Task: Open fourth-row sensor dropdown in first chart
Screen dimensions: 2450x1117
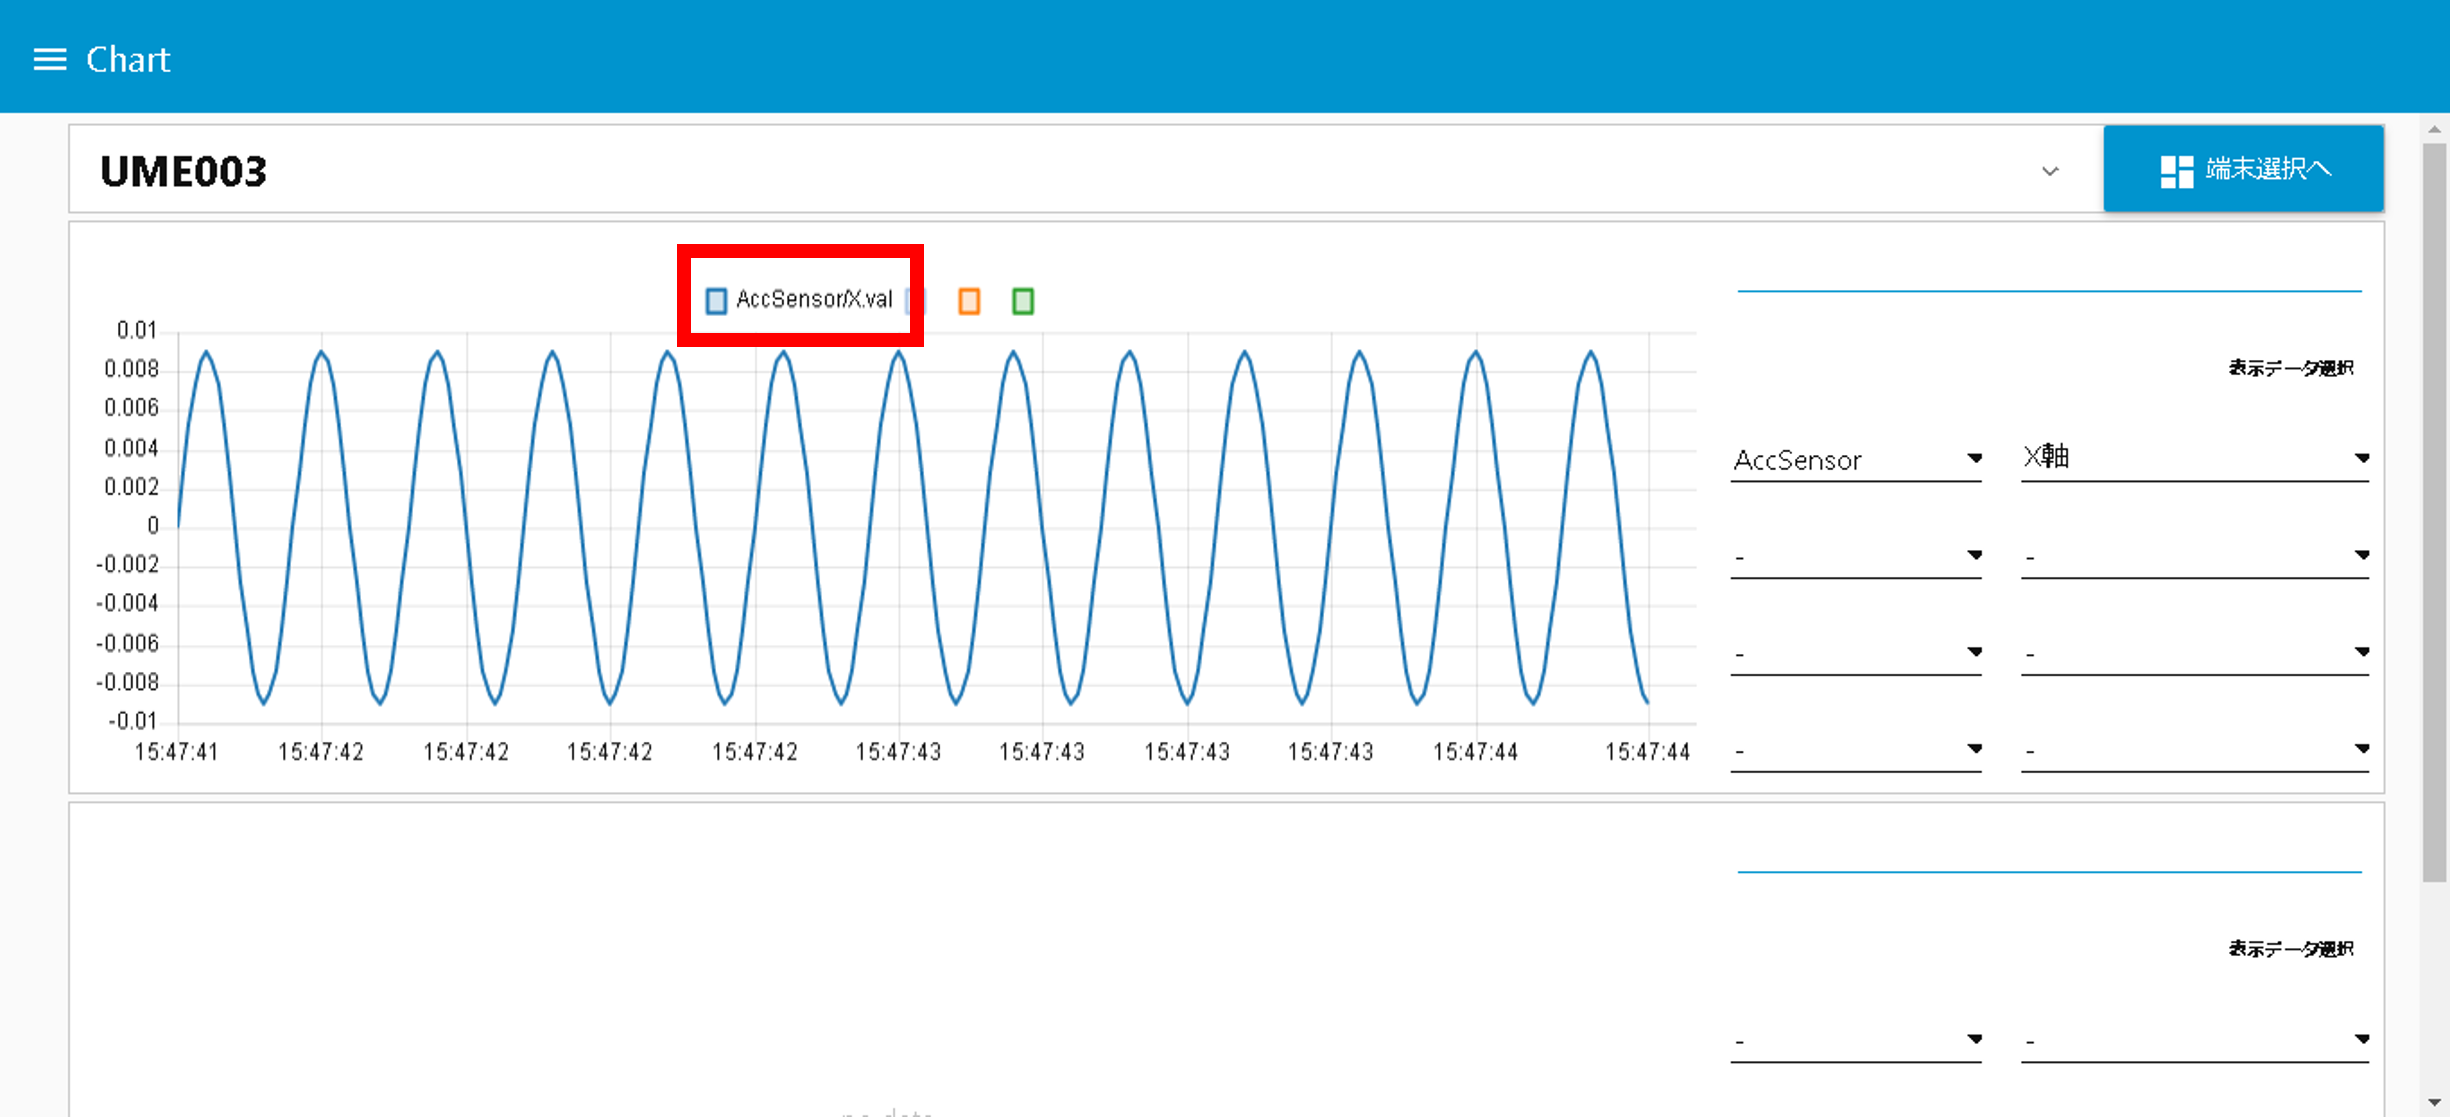Action: [x=1856, y=750]
